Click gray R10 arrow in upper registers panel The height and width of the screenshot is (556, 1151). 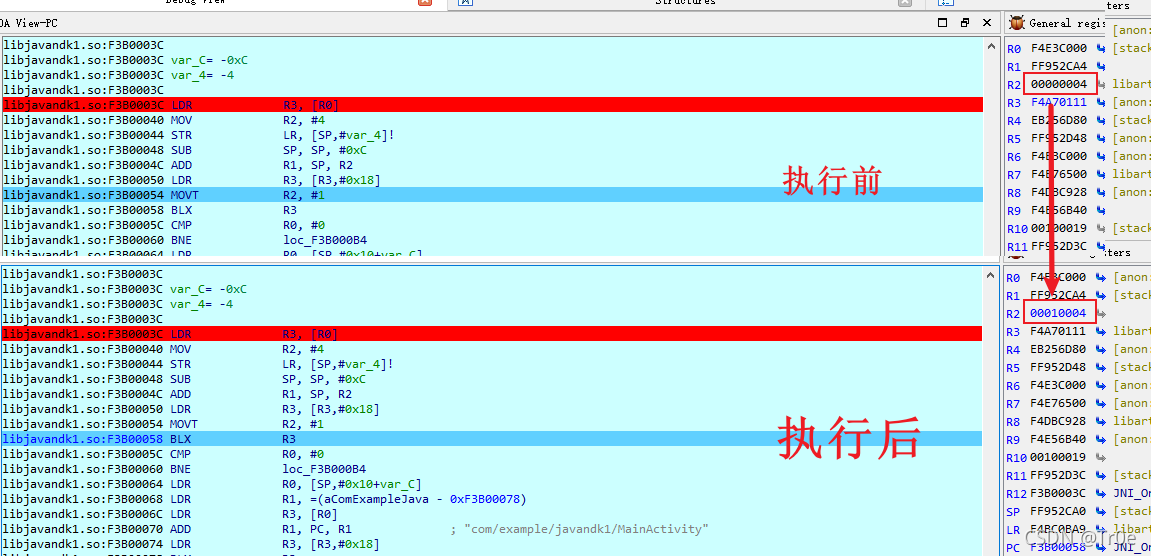(1101, 228)
